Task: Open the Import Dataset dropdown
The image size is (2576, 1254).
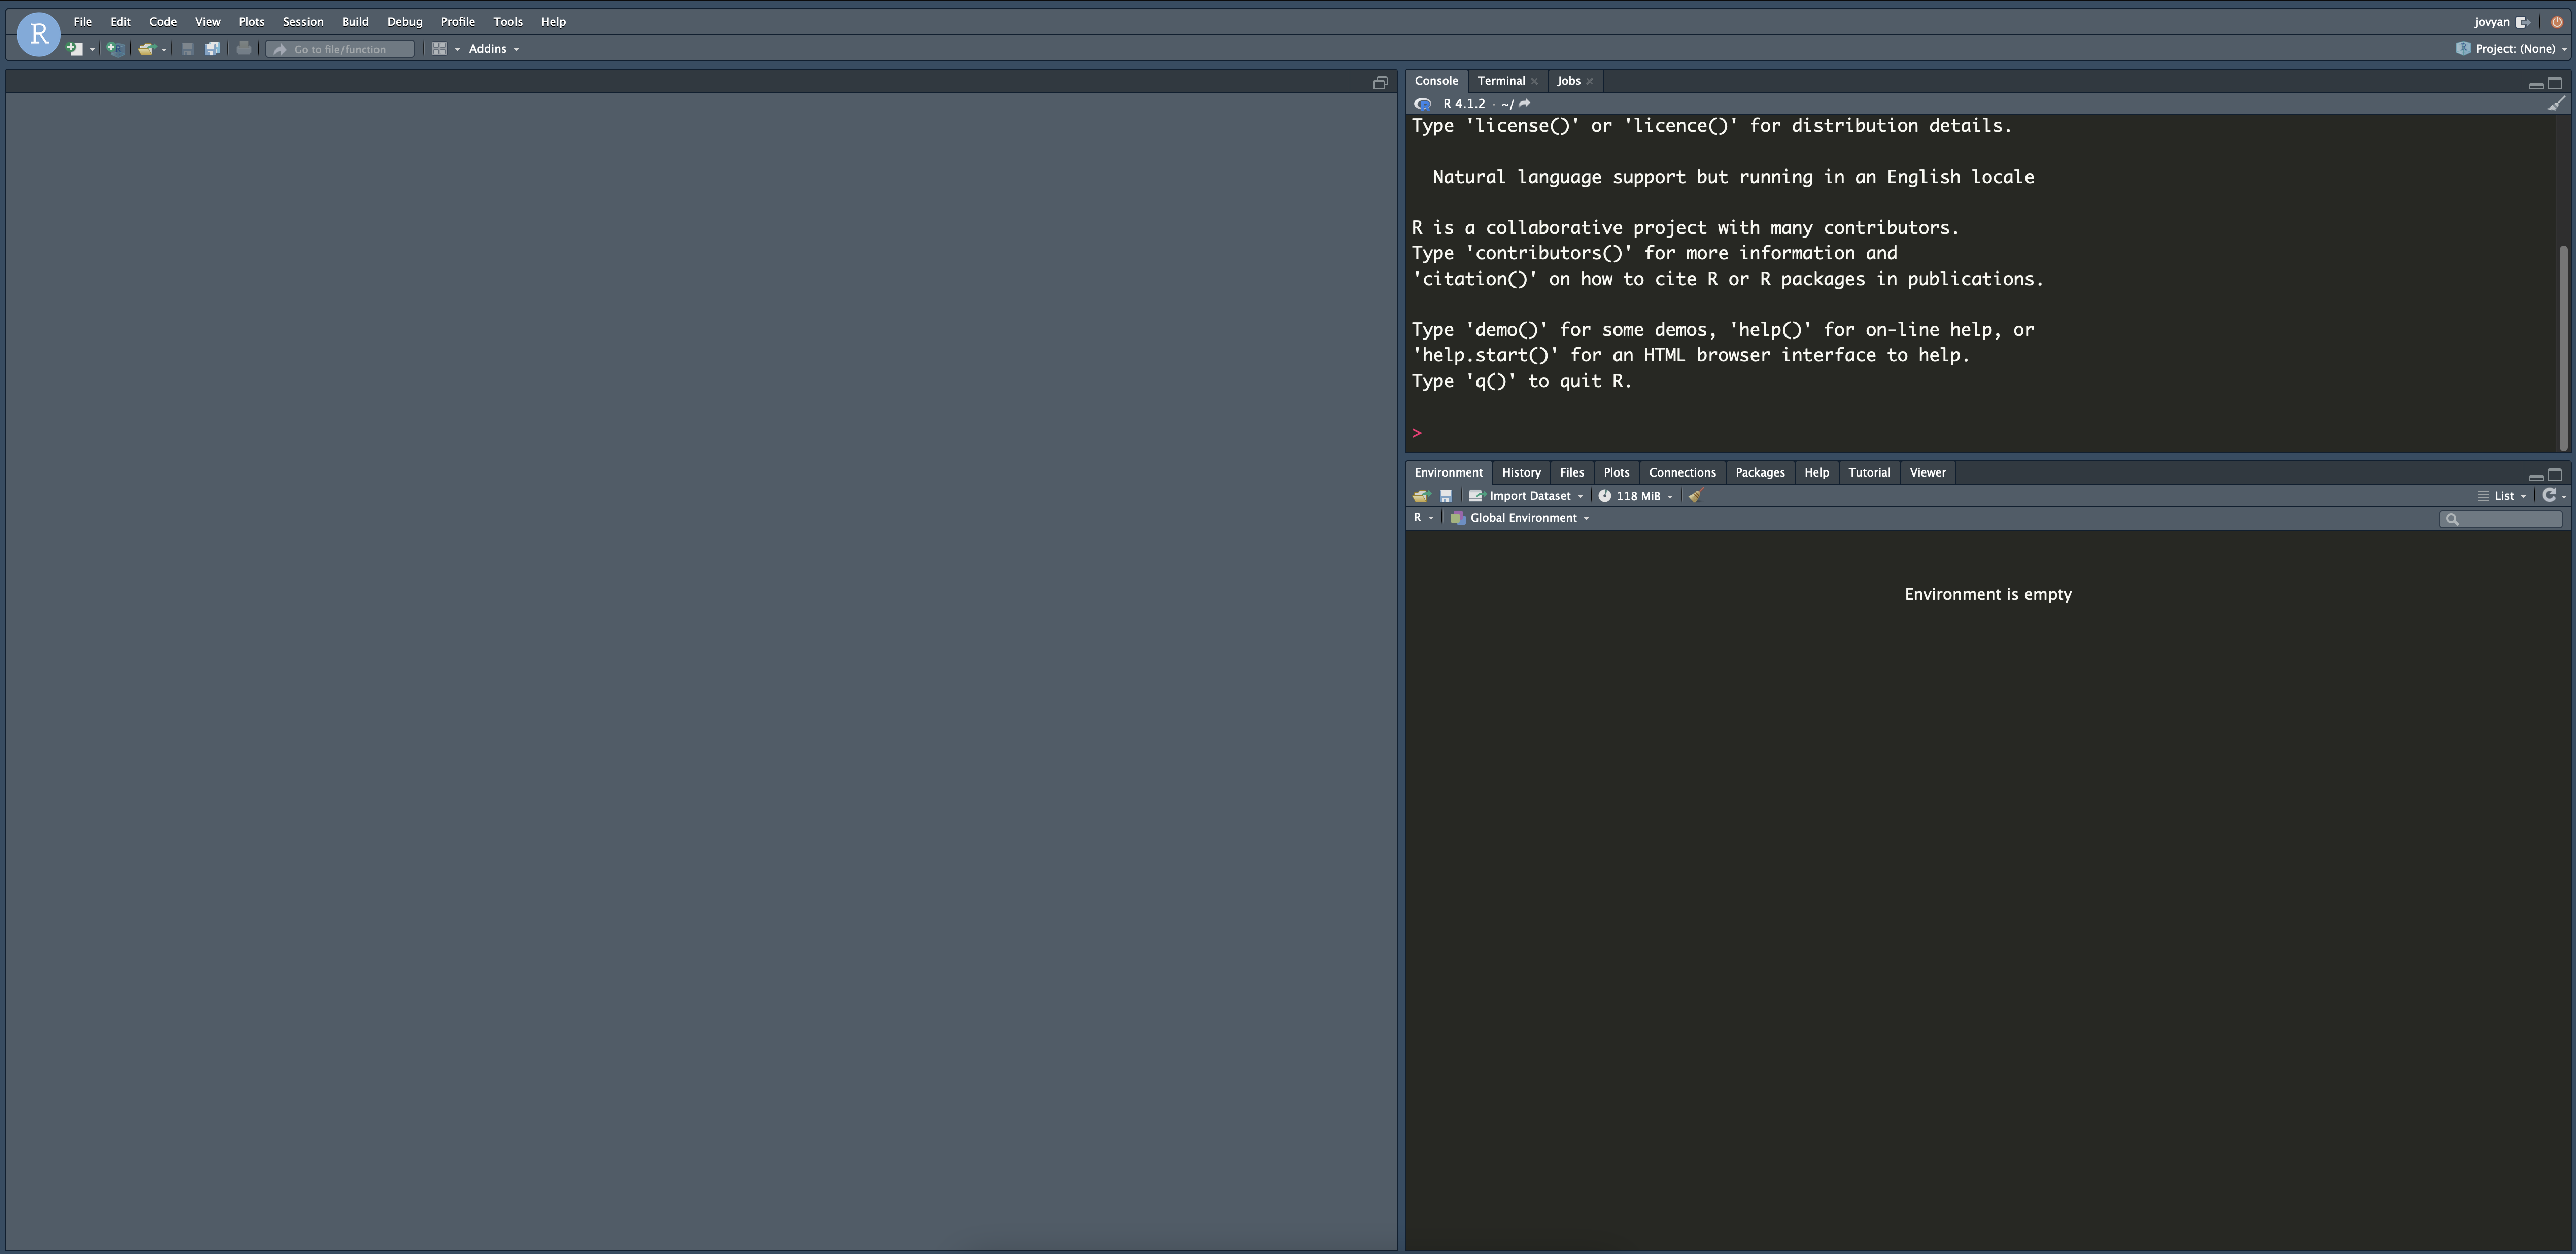Action: (1526, 496)
